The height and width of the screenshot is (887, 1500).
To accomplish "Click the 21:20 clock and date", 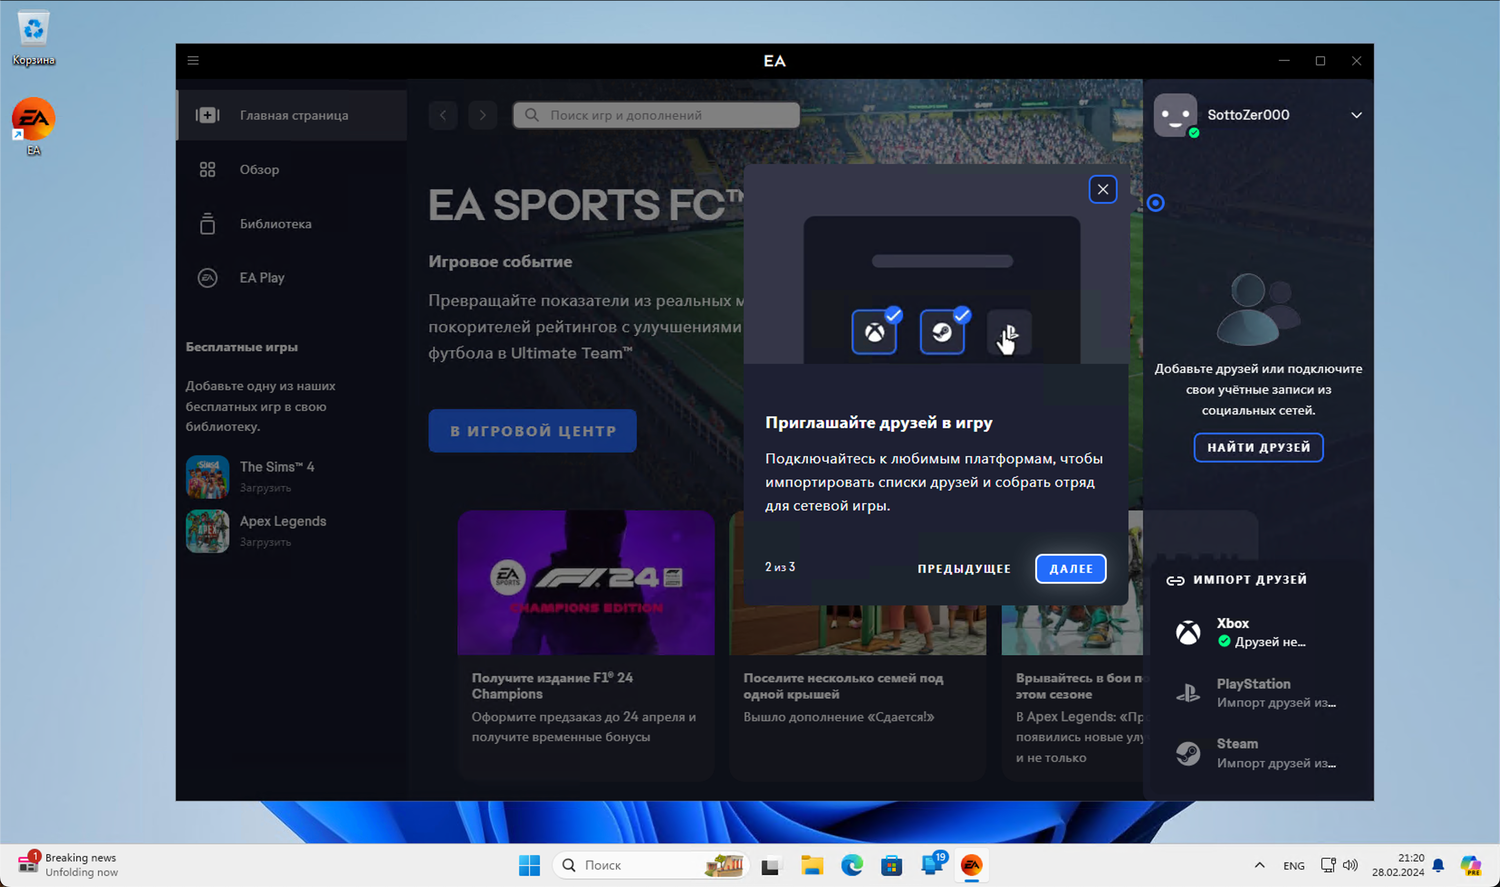I will tap(1398, 865).
